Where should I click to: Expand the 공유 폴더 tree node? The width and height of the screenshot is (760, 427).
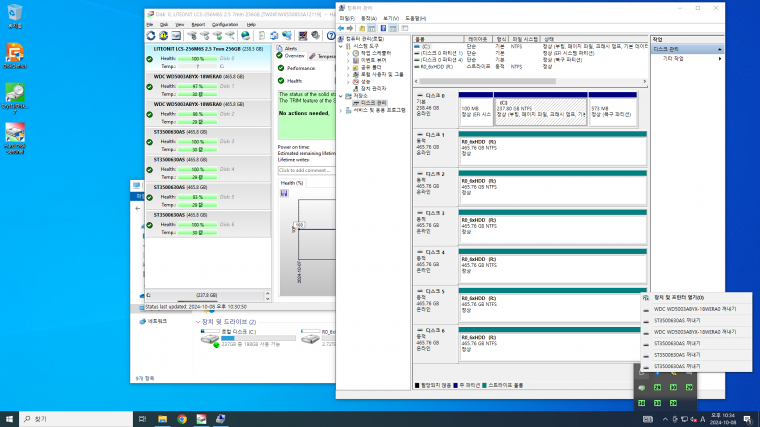[x=348, y=68]
